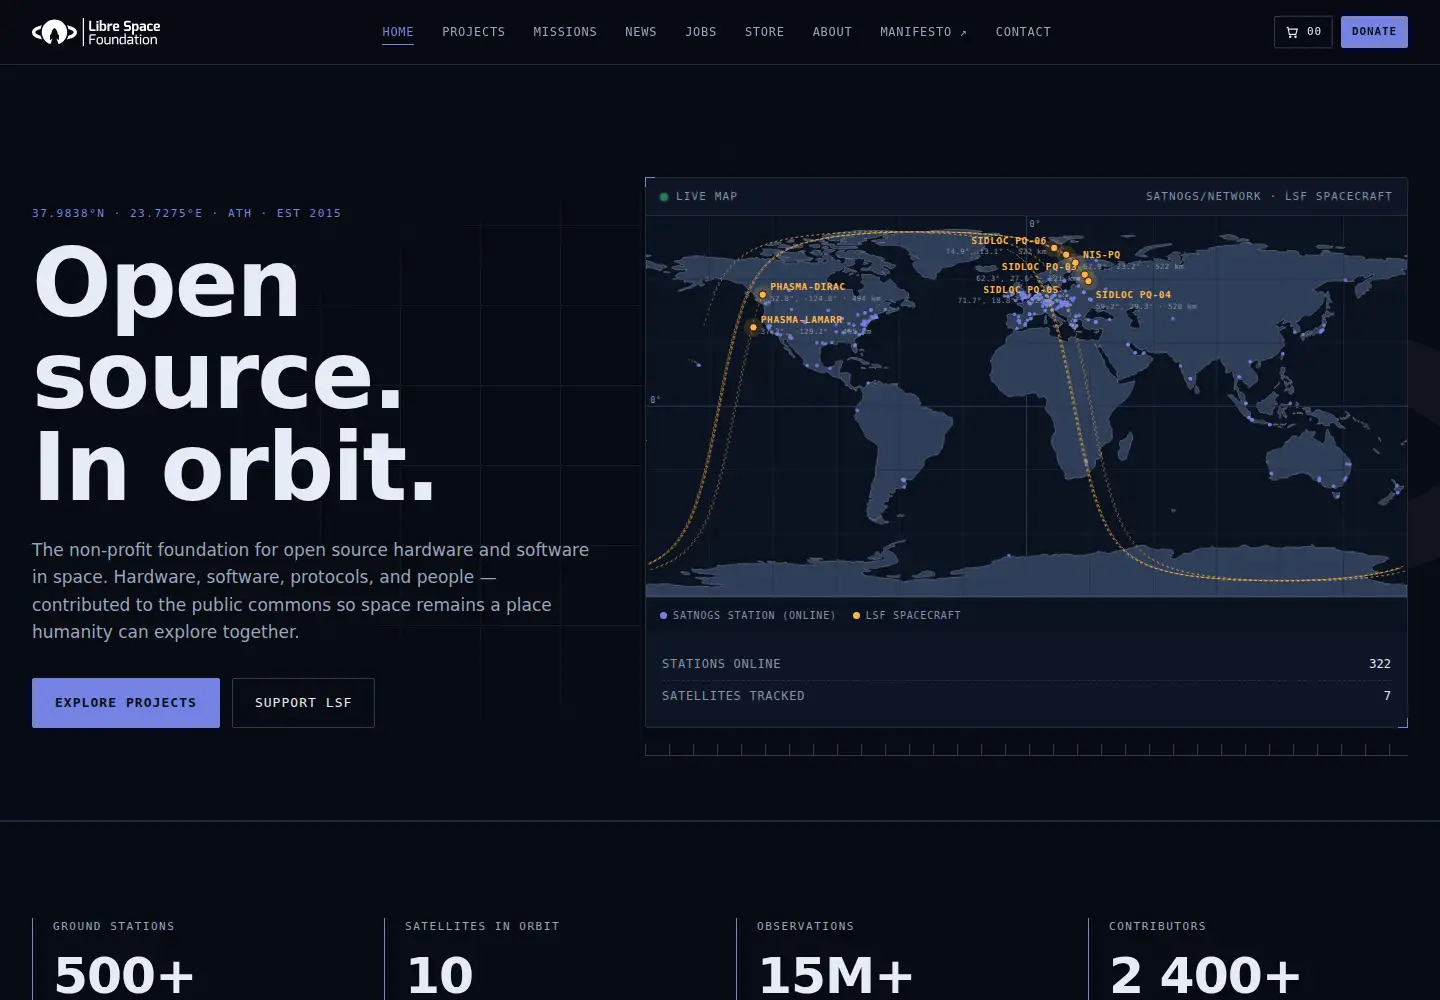
Task: Visit the Store link
Action: point(765,32)
